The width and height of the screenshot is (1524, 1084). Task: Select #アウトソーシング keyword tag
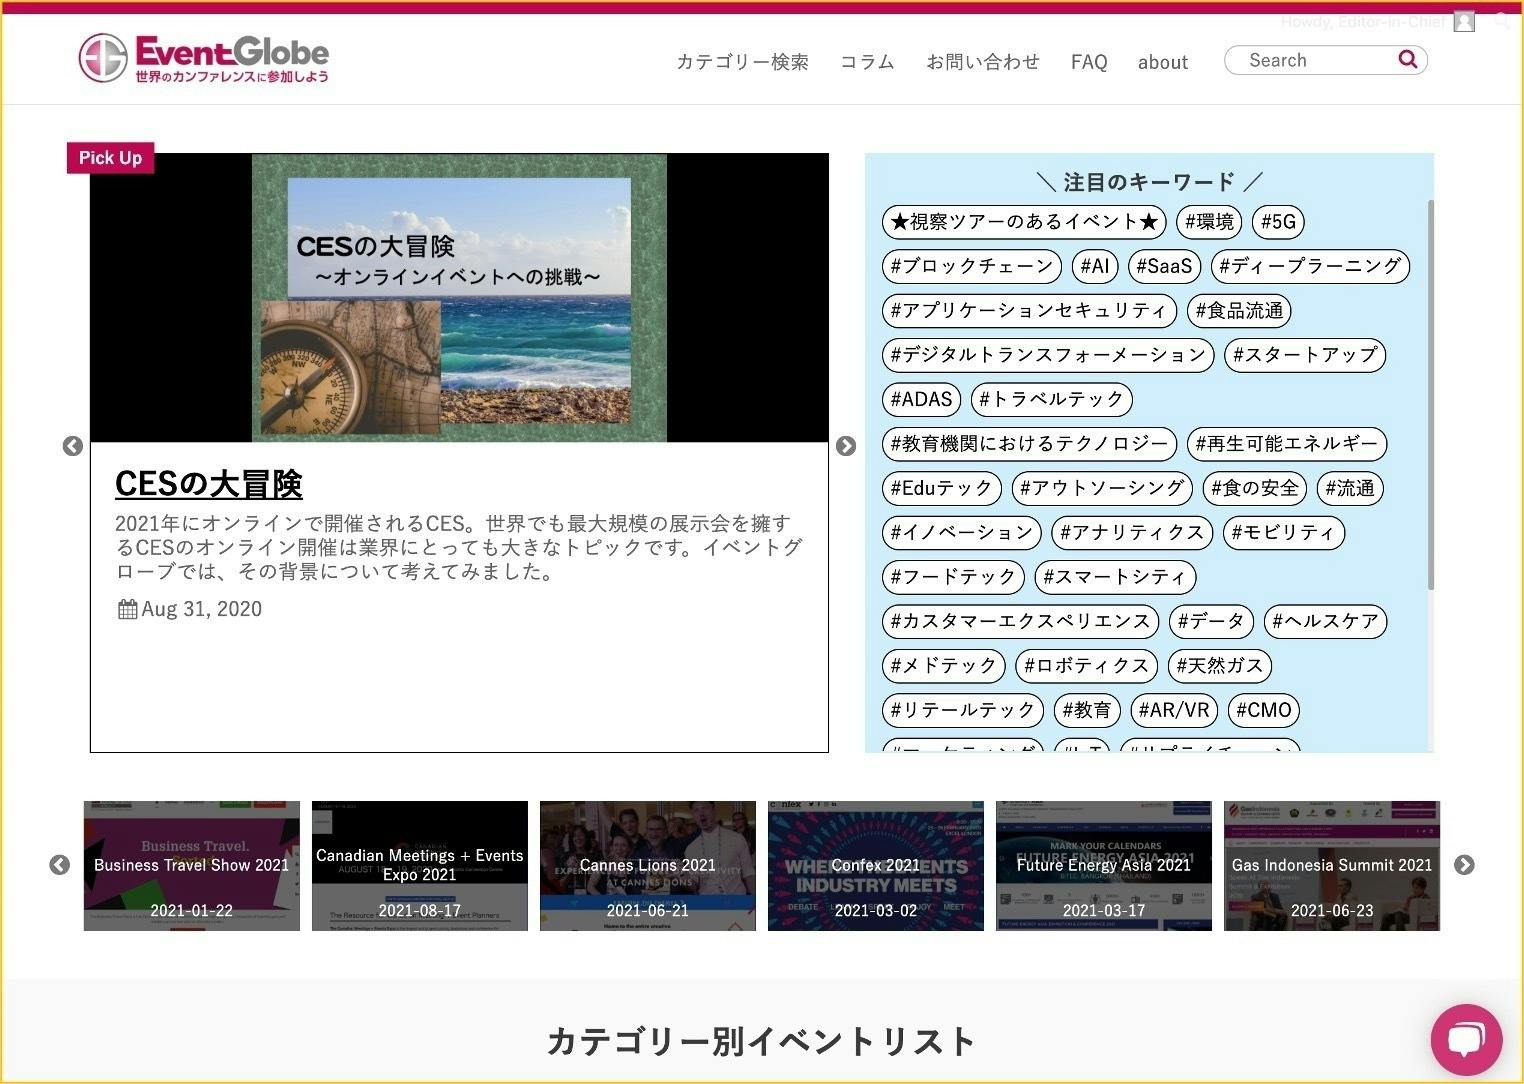[x=1102, y=489]
